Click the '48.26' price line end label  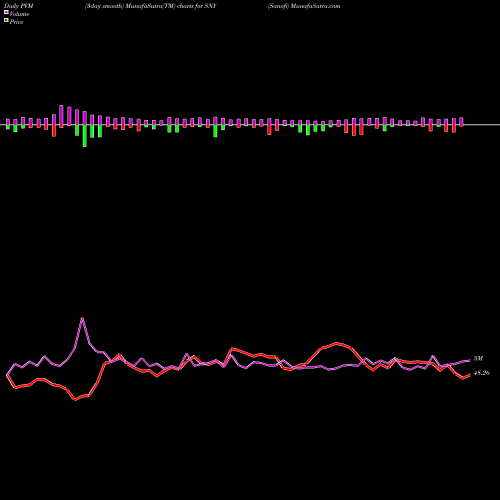coord(482,373)
